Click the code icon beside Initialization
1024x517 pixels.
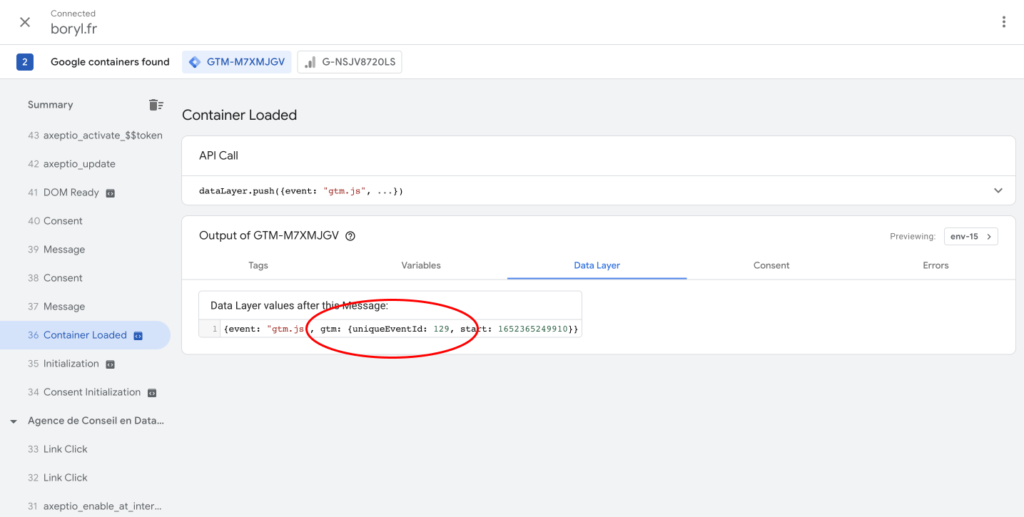point(110,364)
